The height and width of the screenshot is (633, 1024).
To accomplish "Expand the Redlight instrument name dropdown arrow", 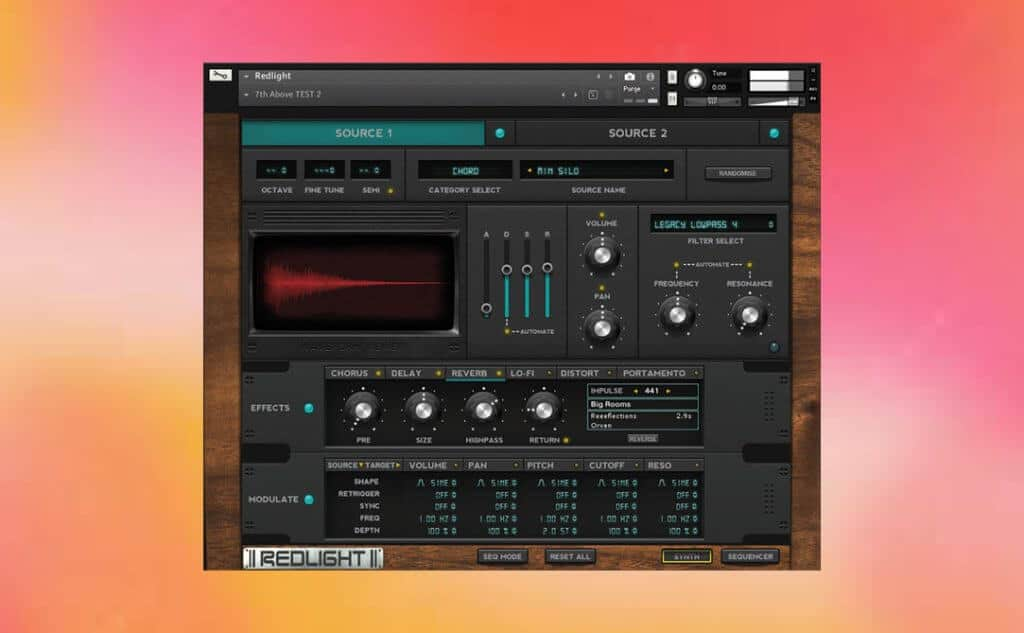I will click(246, 76).
